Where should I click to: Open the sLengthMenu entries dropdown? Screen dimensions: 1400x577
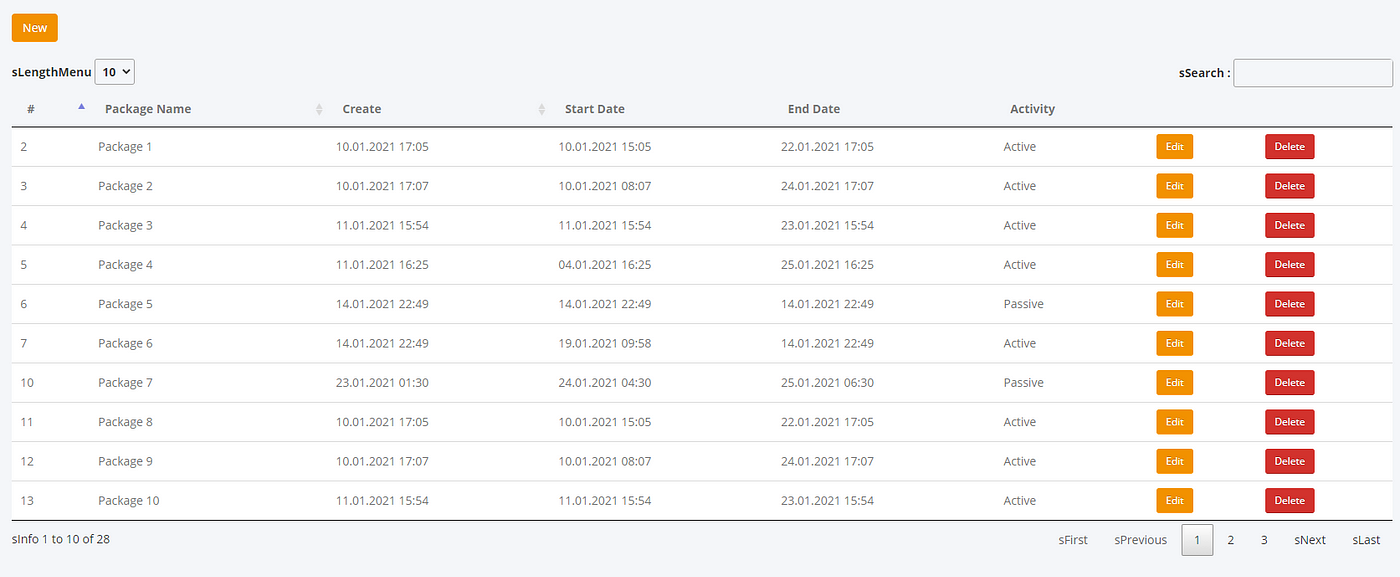point(114,72)
